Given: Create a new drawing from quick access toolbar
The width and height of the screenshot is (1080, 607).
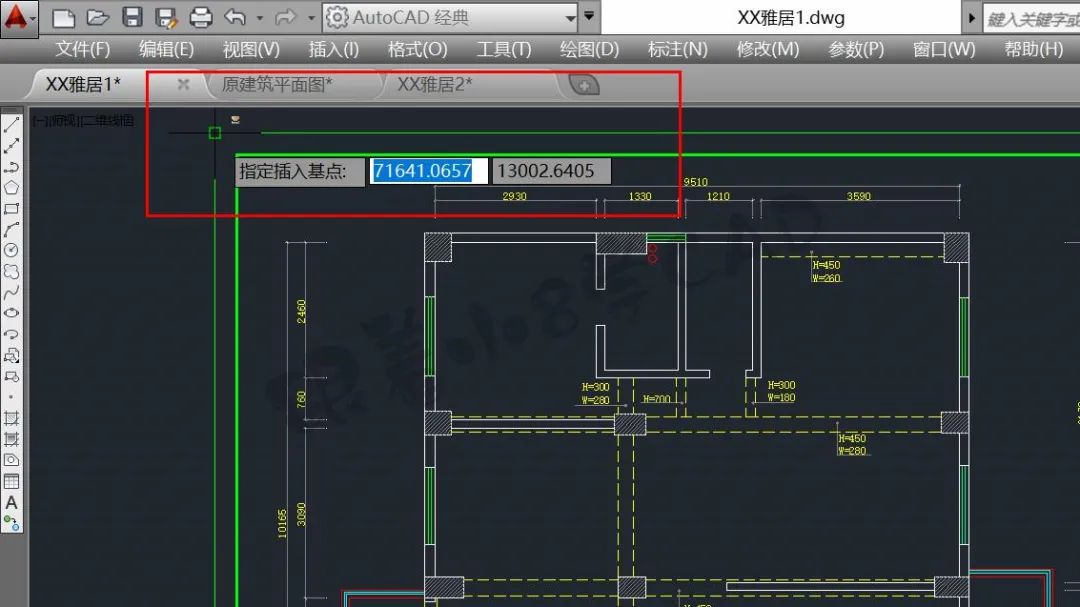Looking at the screenshot, I should pos(63,17).
